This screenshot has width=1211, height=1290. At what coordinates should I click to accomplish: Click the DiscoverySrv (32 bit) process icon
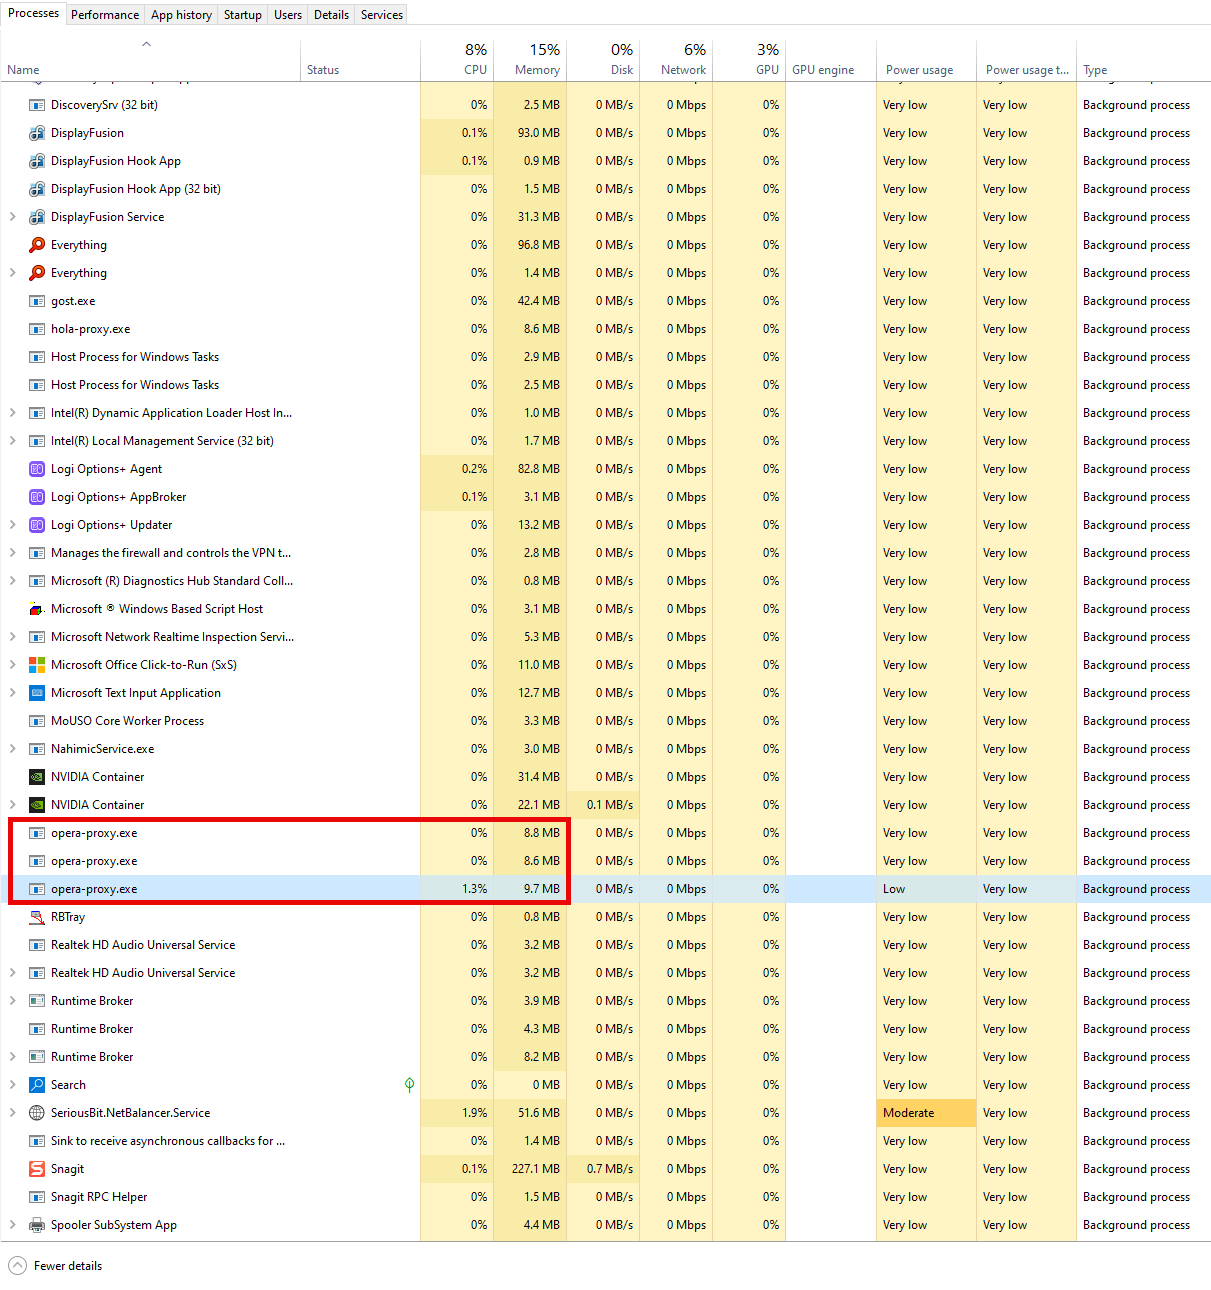37,105
